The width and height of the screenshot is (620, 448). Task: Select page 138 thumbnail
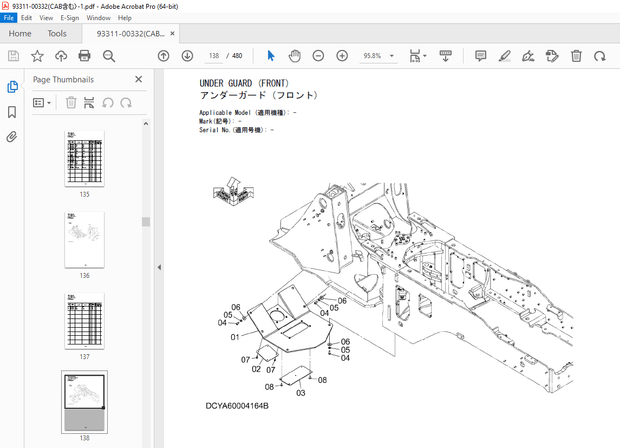click(x=85, y=402)
